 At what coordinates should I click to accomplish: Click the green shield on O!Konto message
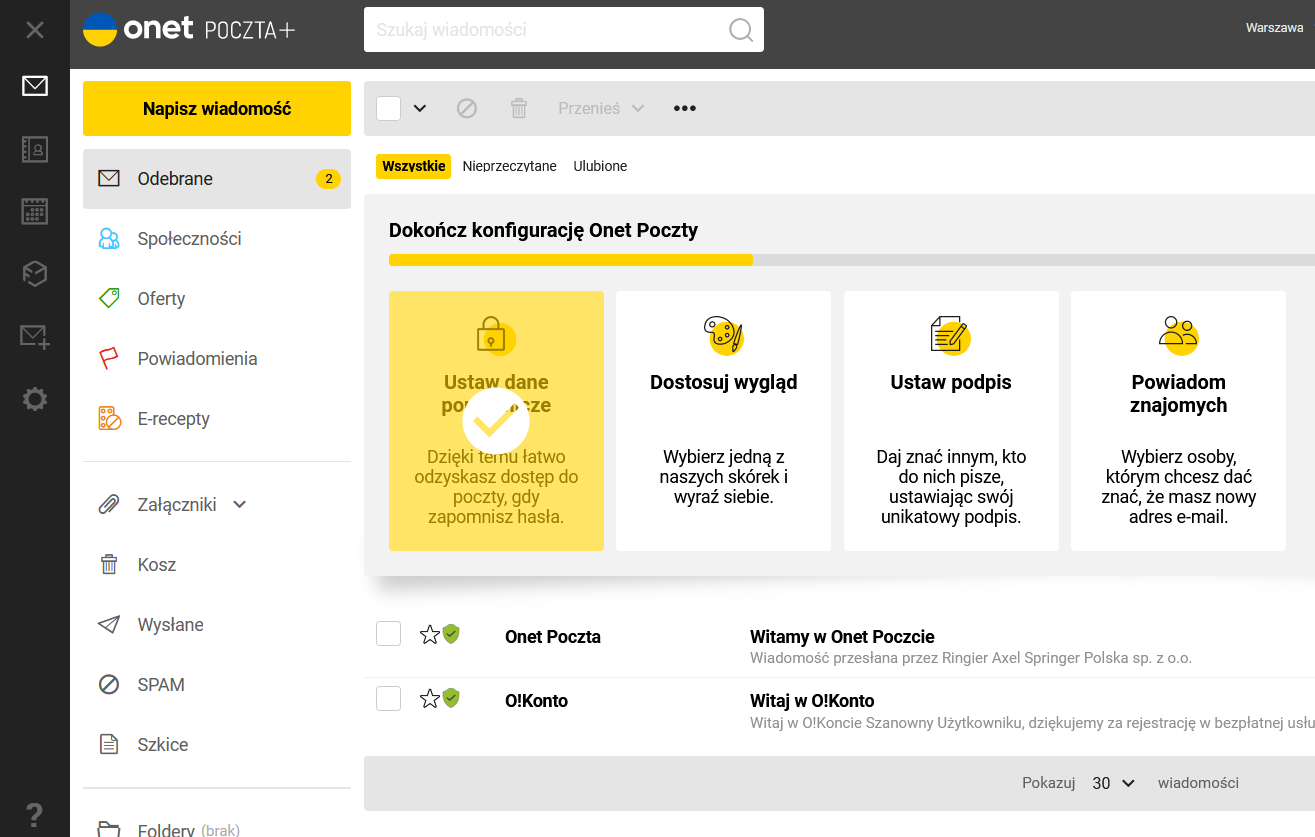tap(451, 698)
